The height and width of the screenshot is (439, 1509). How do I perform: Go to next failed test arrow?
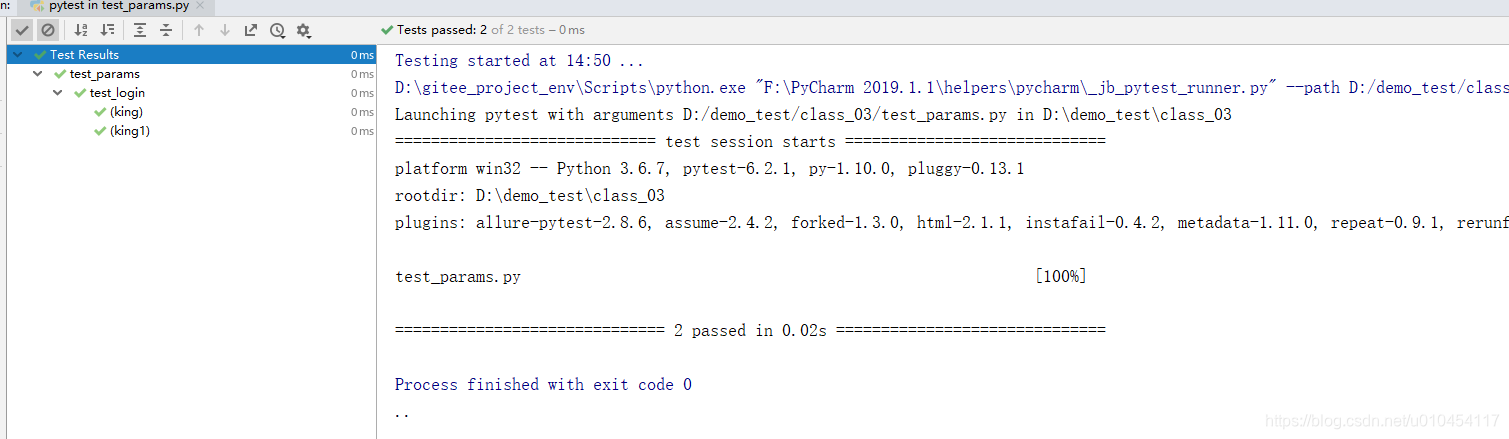pos(225,30)
